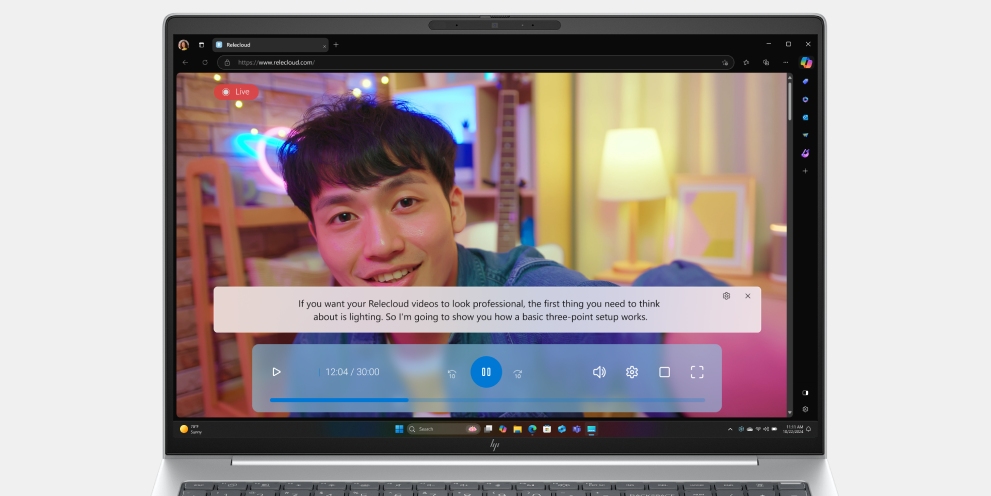Select the Relecloud browser tab
This screenshot has height=496, width=991.
(x=271, y=45)
